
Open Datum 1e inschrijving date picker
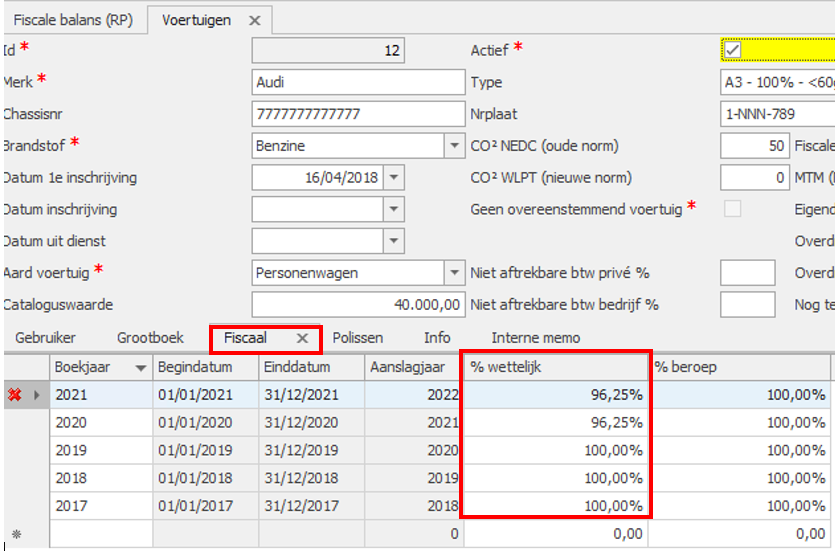[393, 178]
